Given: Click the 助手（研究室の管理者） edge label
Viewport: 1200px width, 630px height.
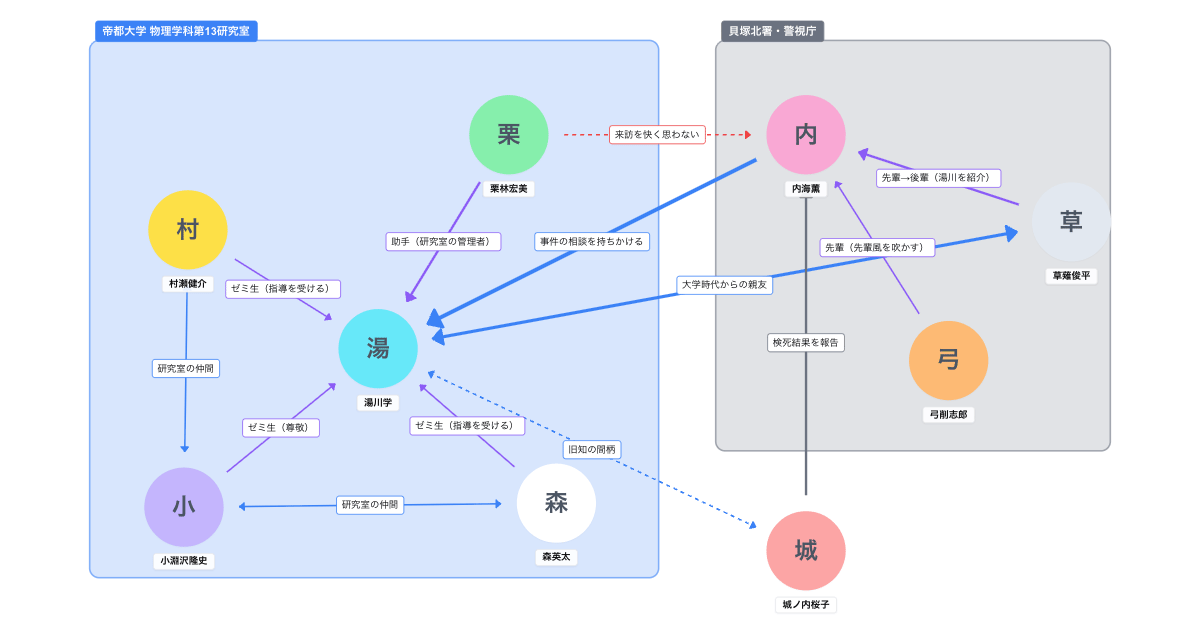Looking at the screenshot, I should click(443, 241).
